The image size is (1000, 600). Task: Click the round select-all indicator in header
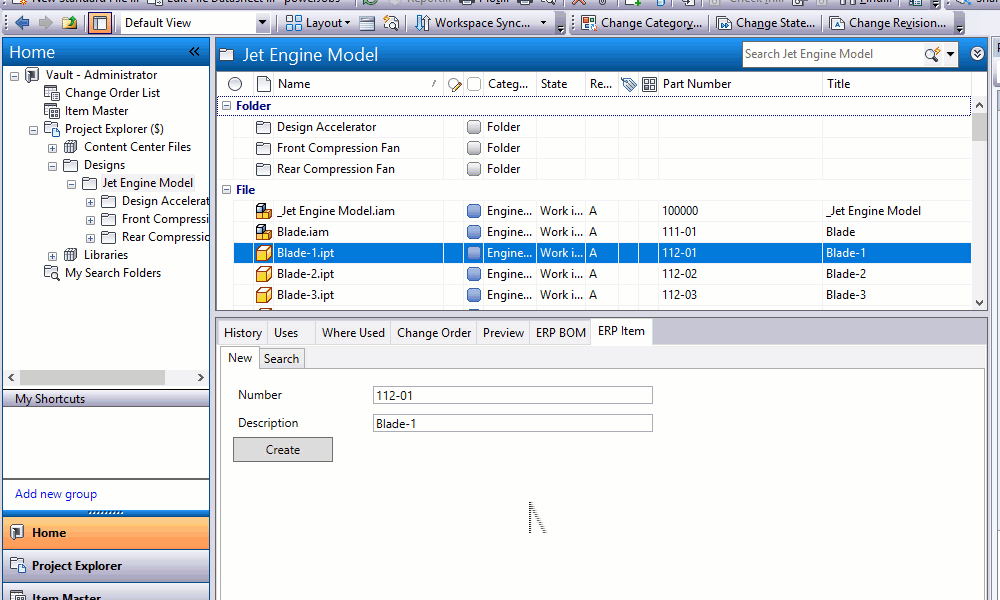(235, 84)
